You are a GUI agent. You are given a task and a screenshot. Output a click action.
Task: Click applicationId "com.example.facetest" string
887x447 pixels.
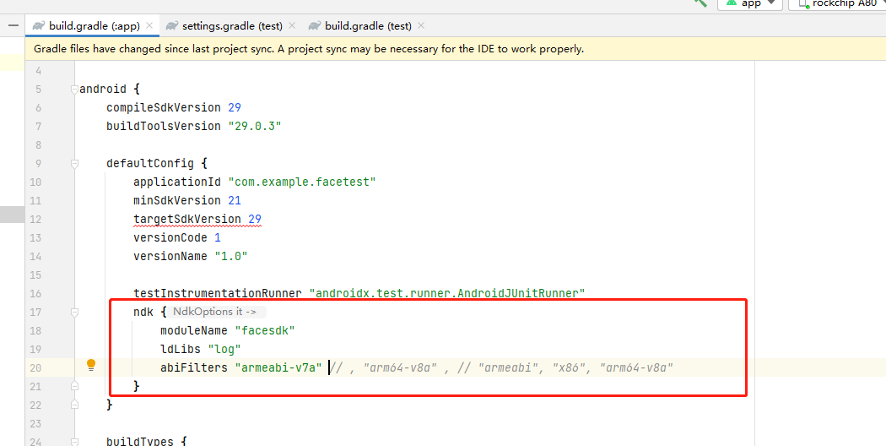(x=302, y=182)
